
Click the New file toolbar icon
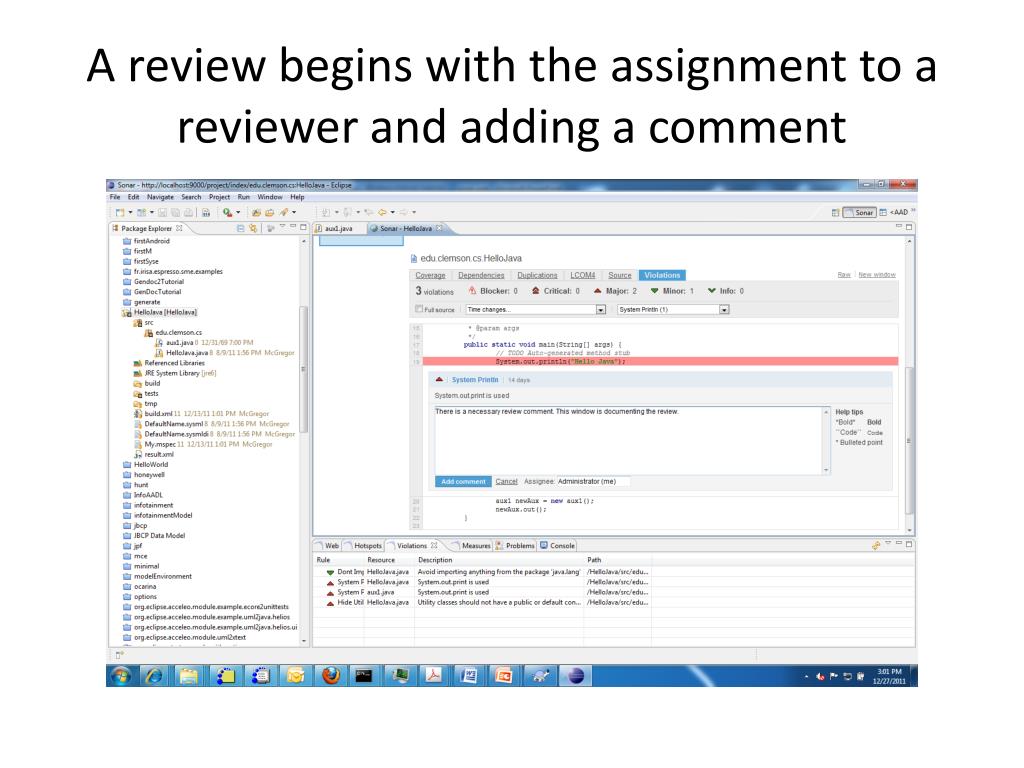[x=120, y=212]
